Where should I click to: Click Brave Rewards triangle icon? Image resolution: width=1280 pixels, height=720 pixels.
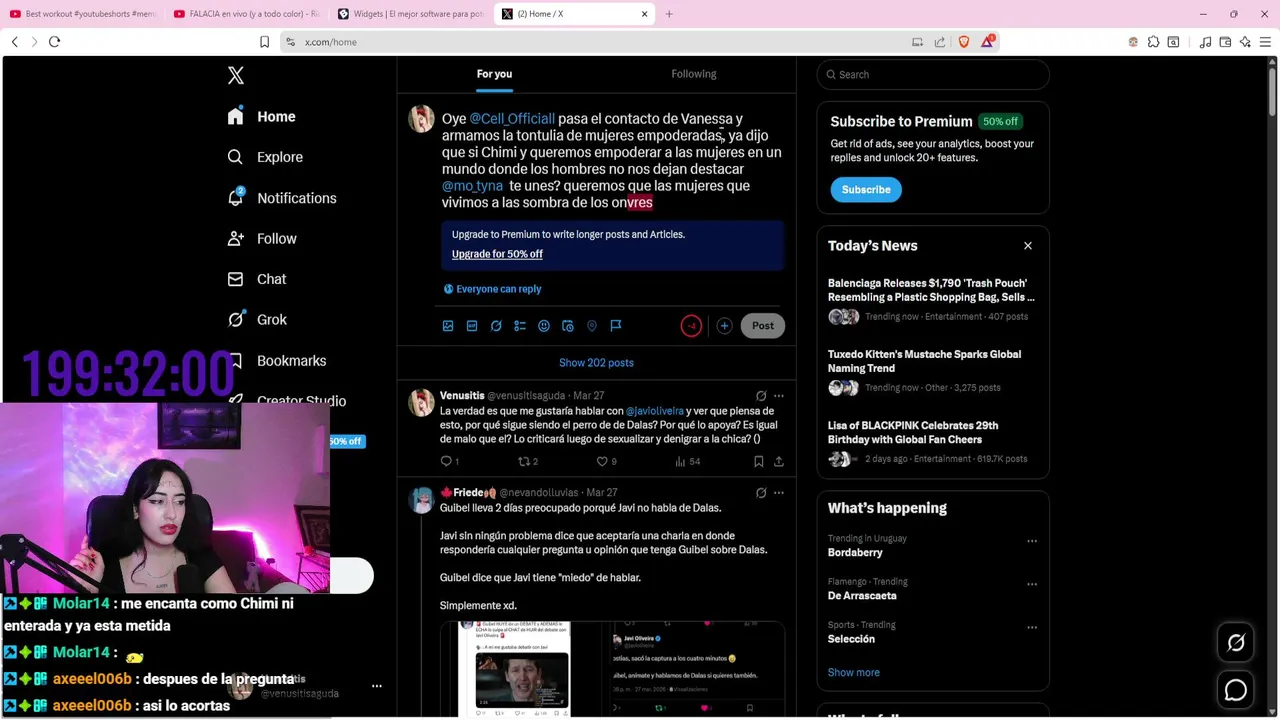point(987,42)
